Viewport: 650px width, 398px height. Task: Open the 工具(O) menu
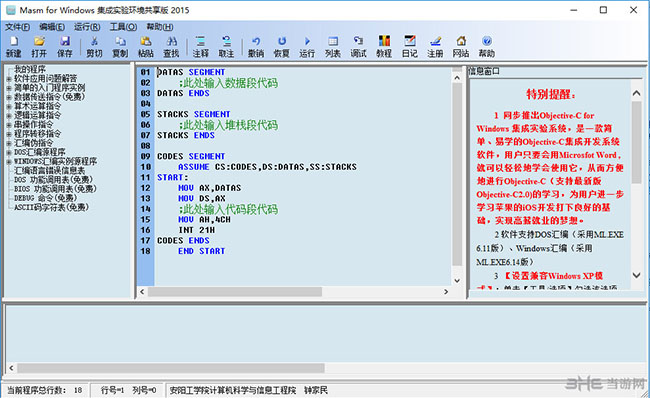(x=123, y=27)
